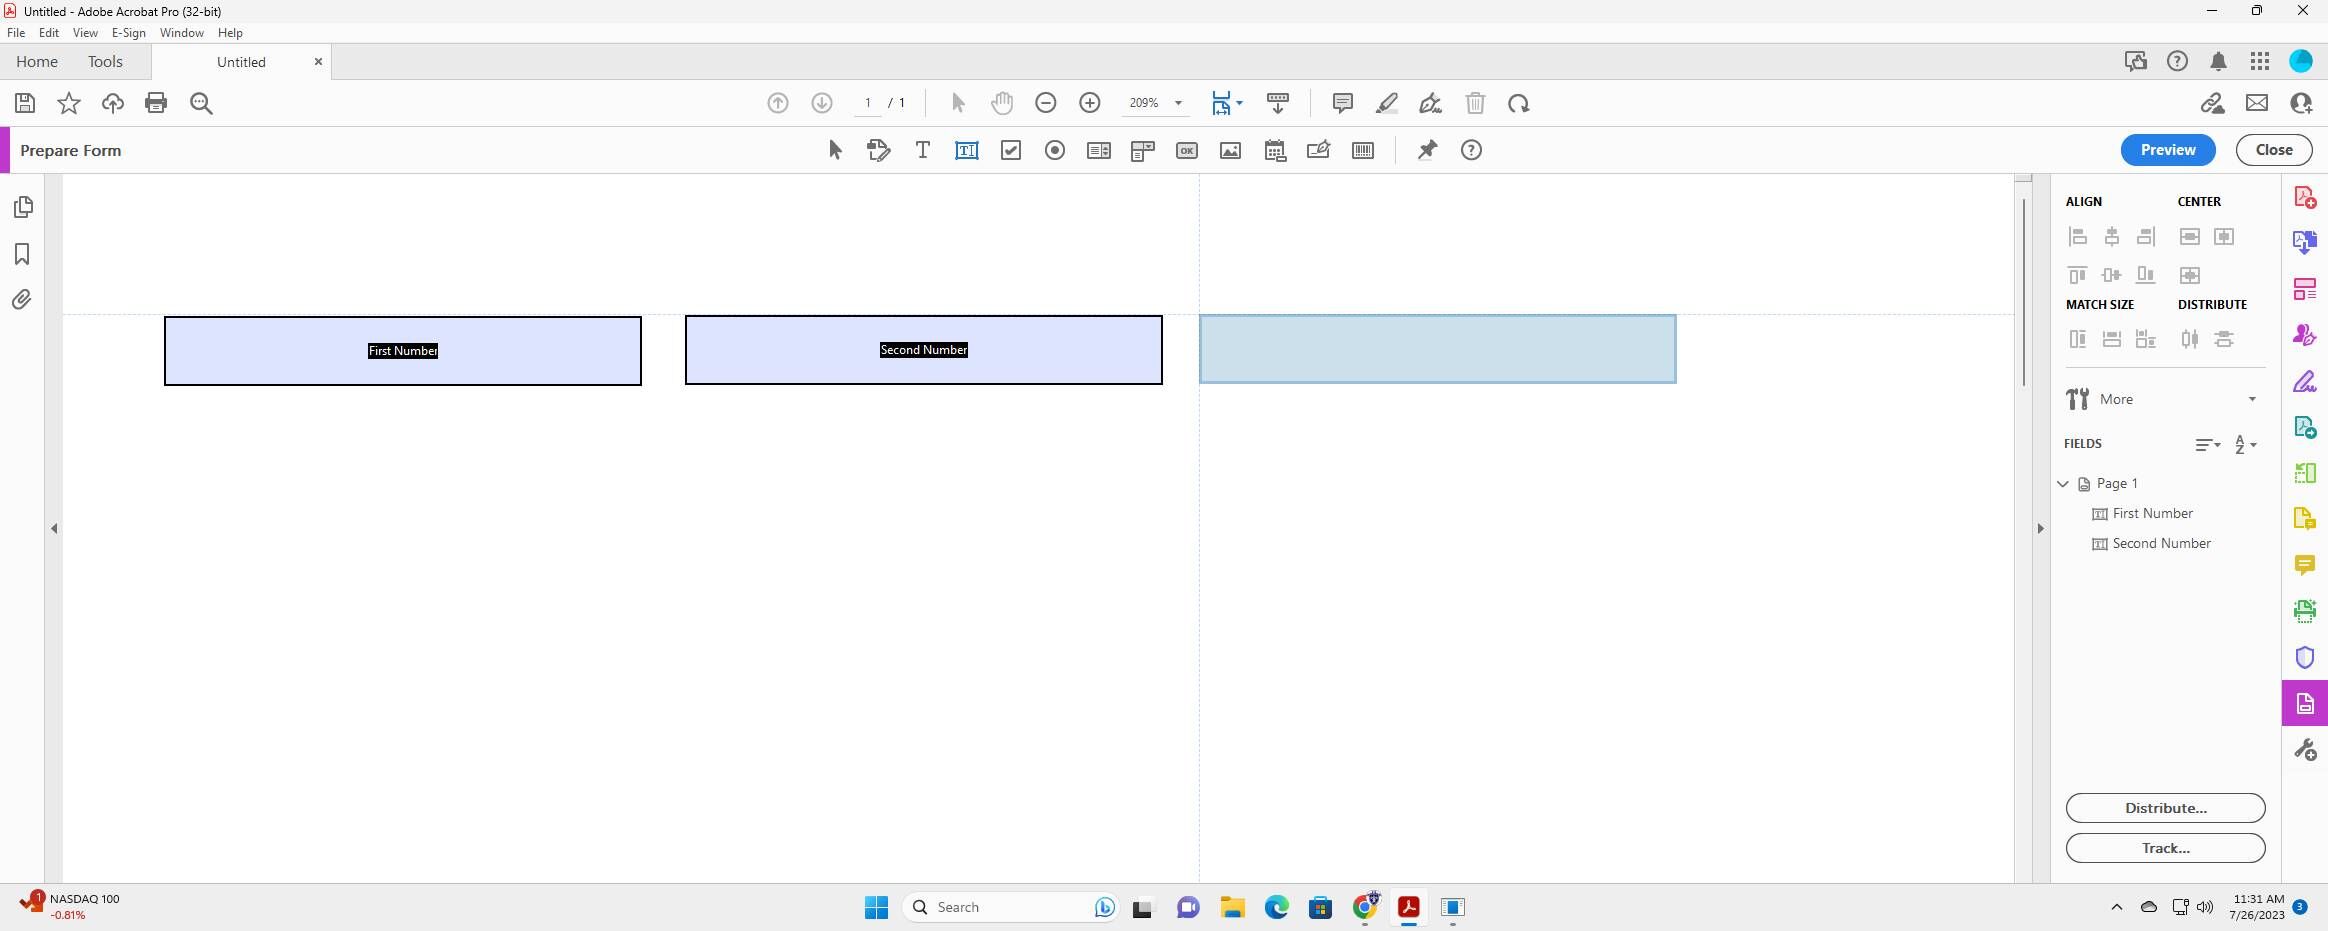Click the Distribute button

click(2164, 808)
